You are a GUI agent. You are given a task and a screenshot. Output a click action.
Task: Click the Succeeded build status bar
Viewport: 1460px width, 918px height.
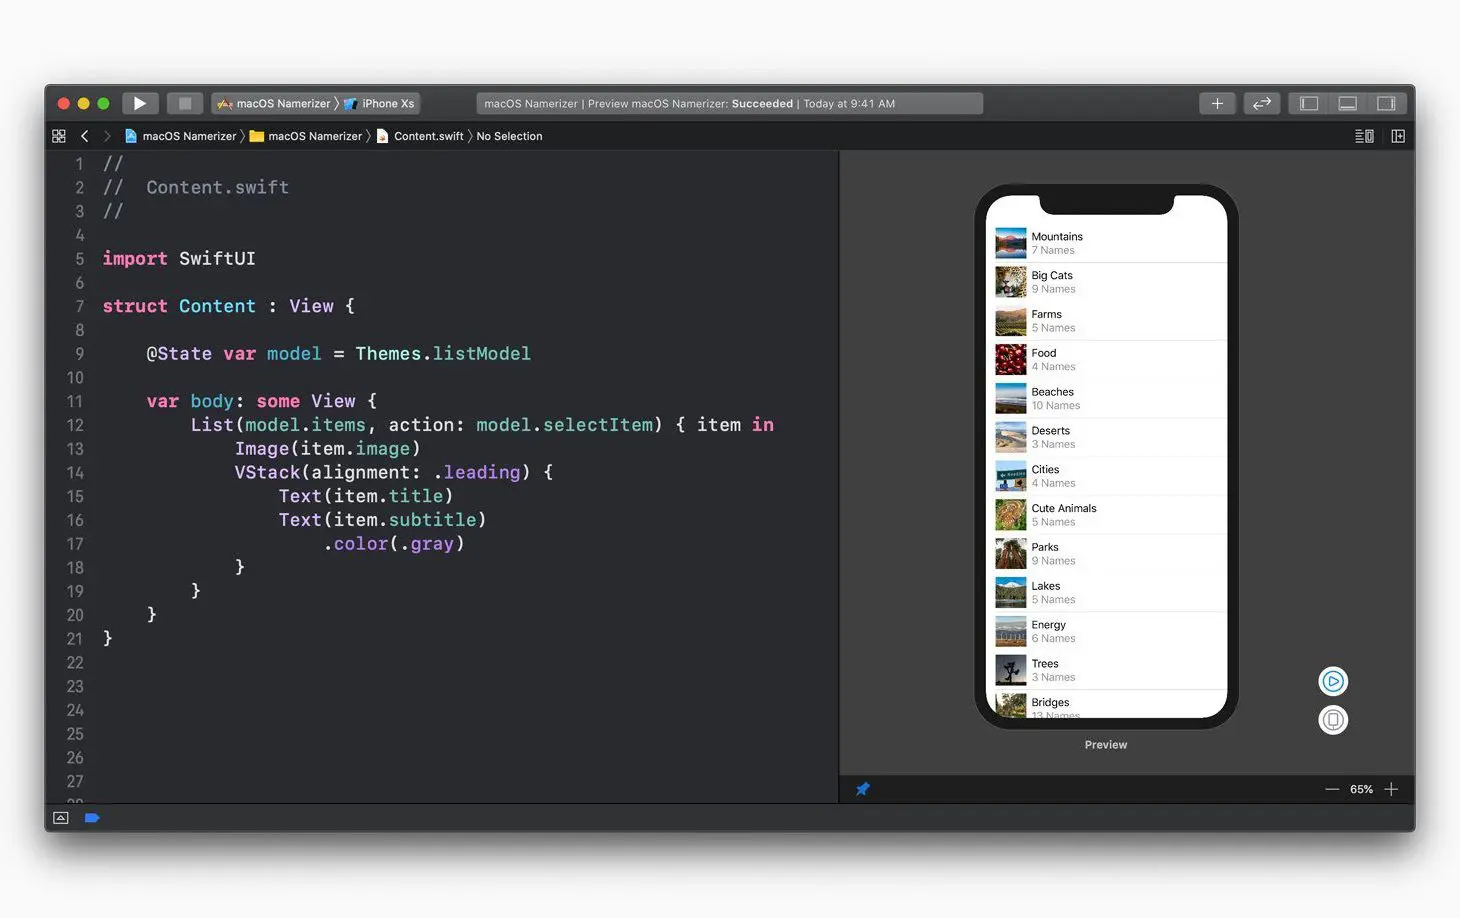coord(729,103)
